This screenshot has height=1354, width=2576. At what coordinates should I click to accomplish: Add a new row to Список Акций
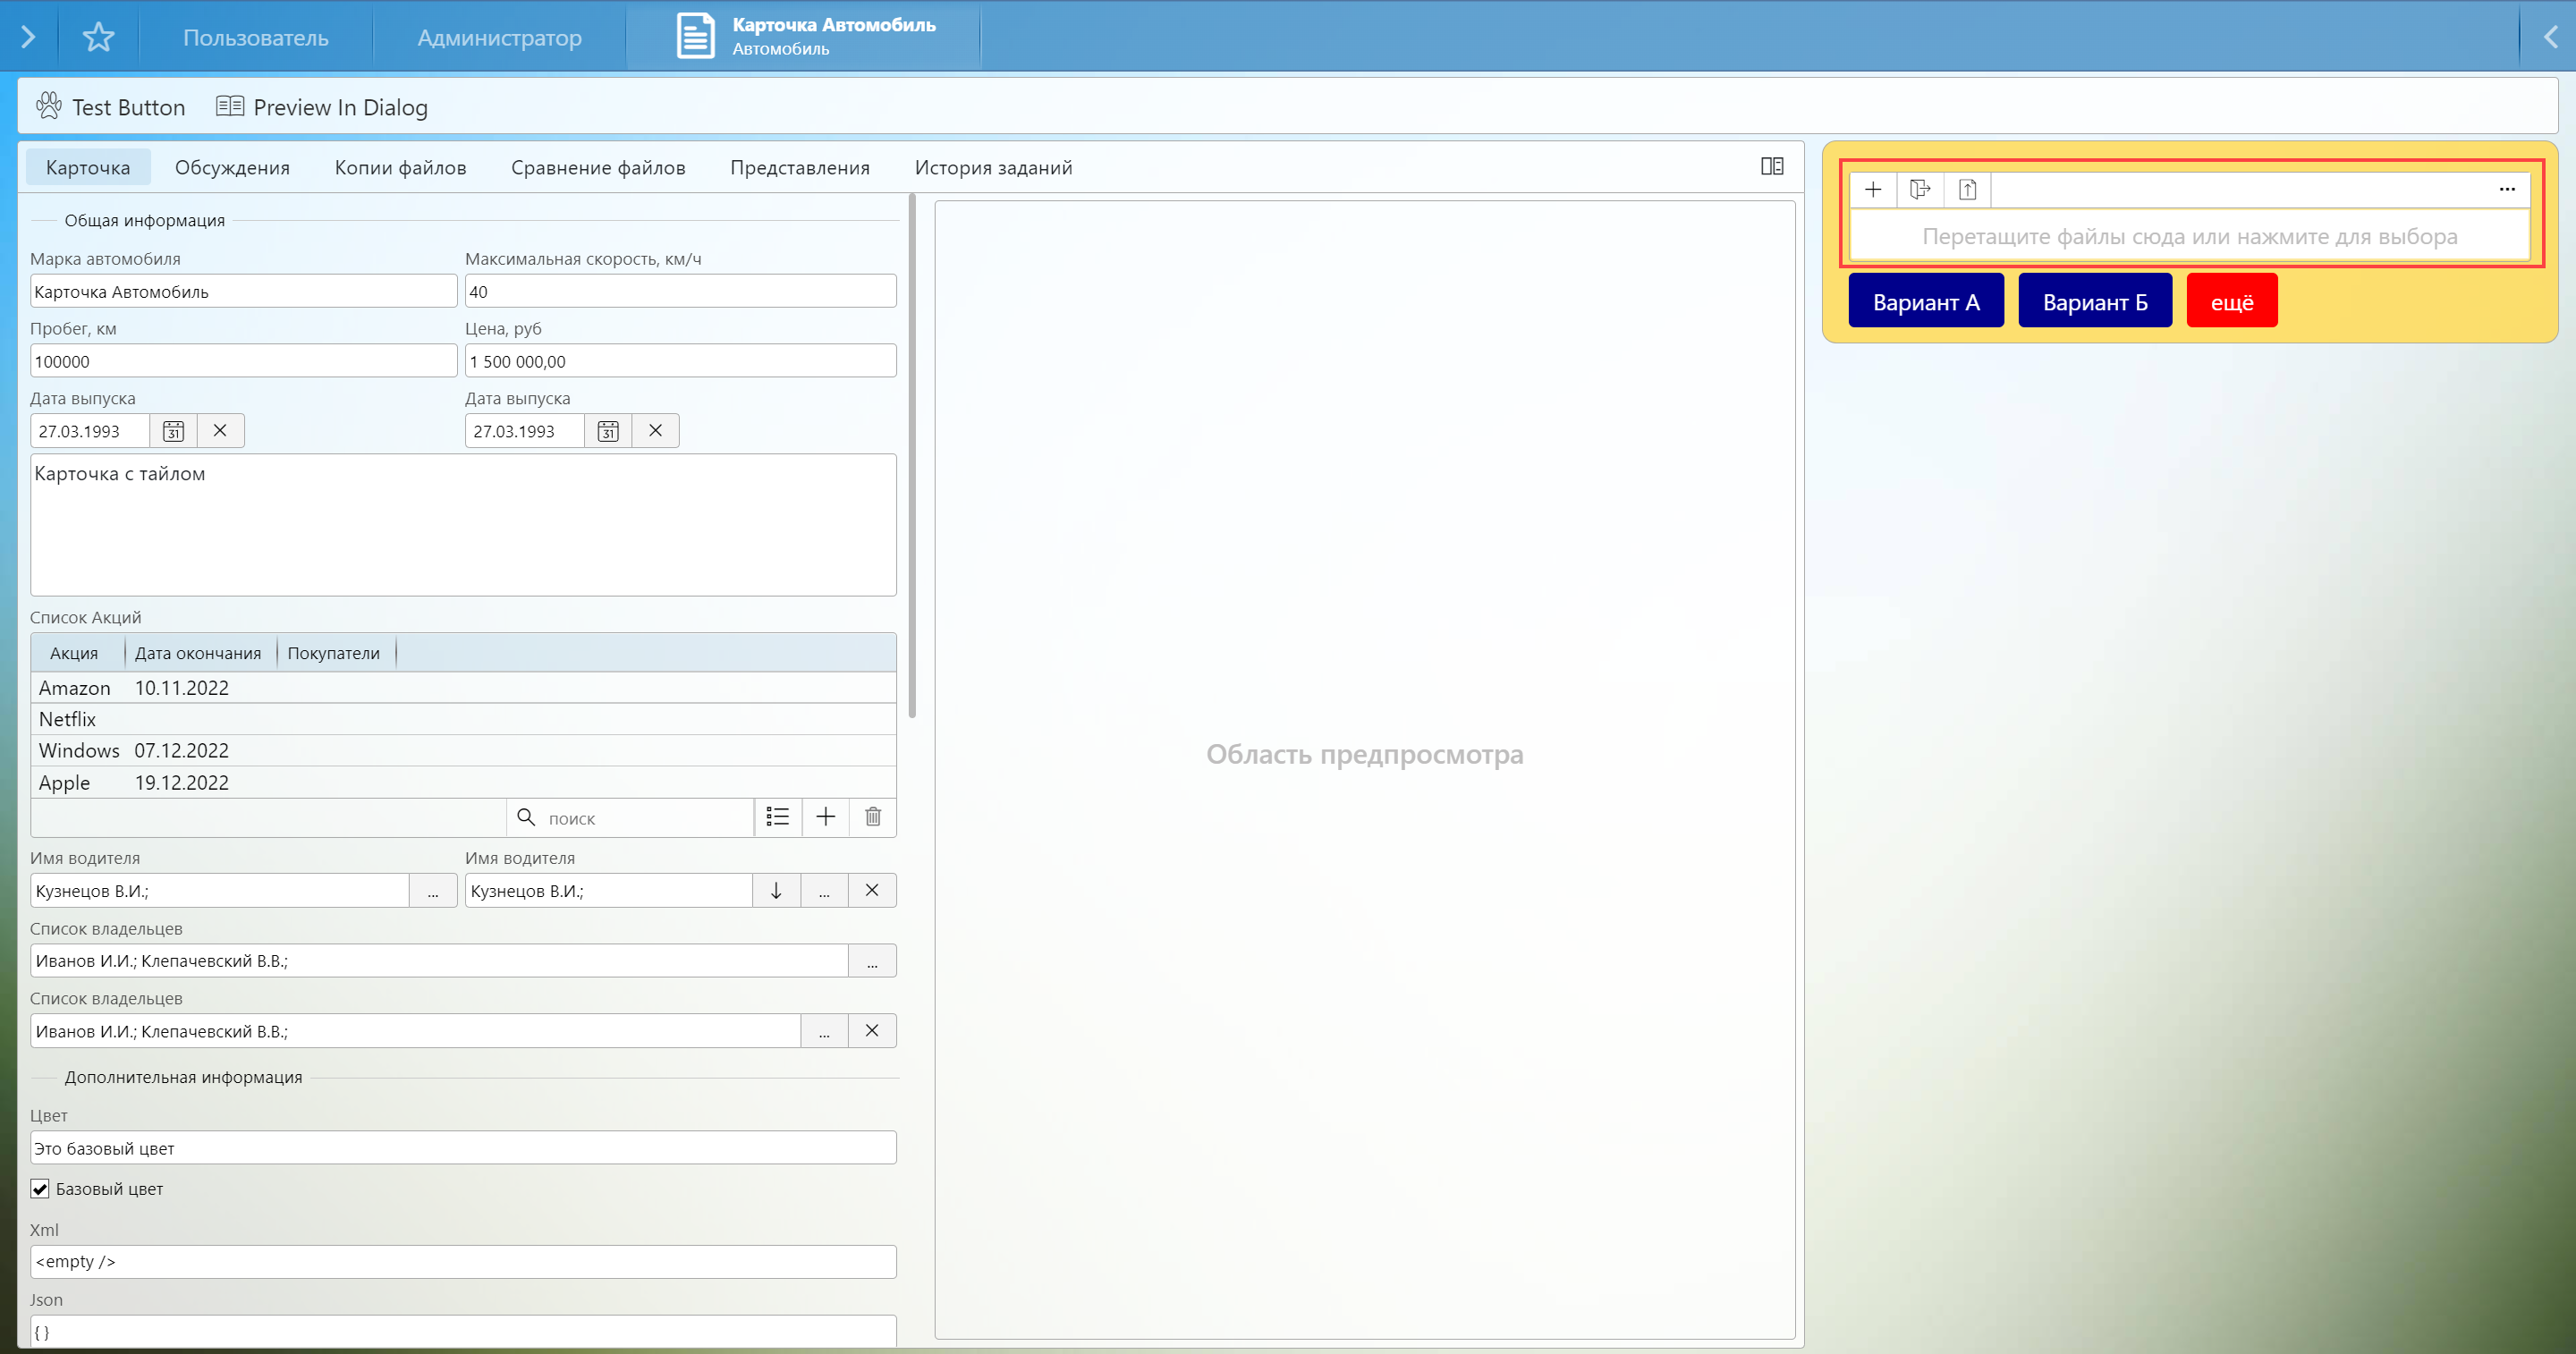(x=825, y=817)
